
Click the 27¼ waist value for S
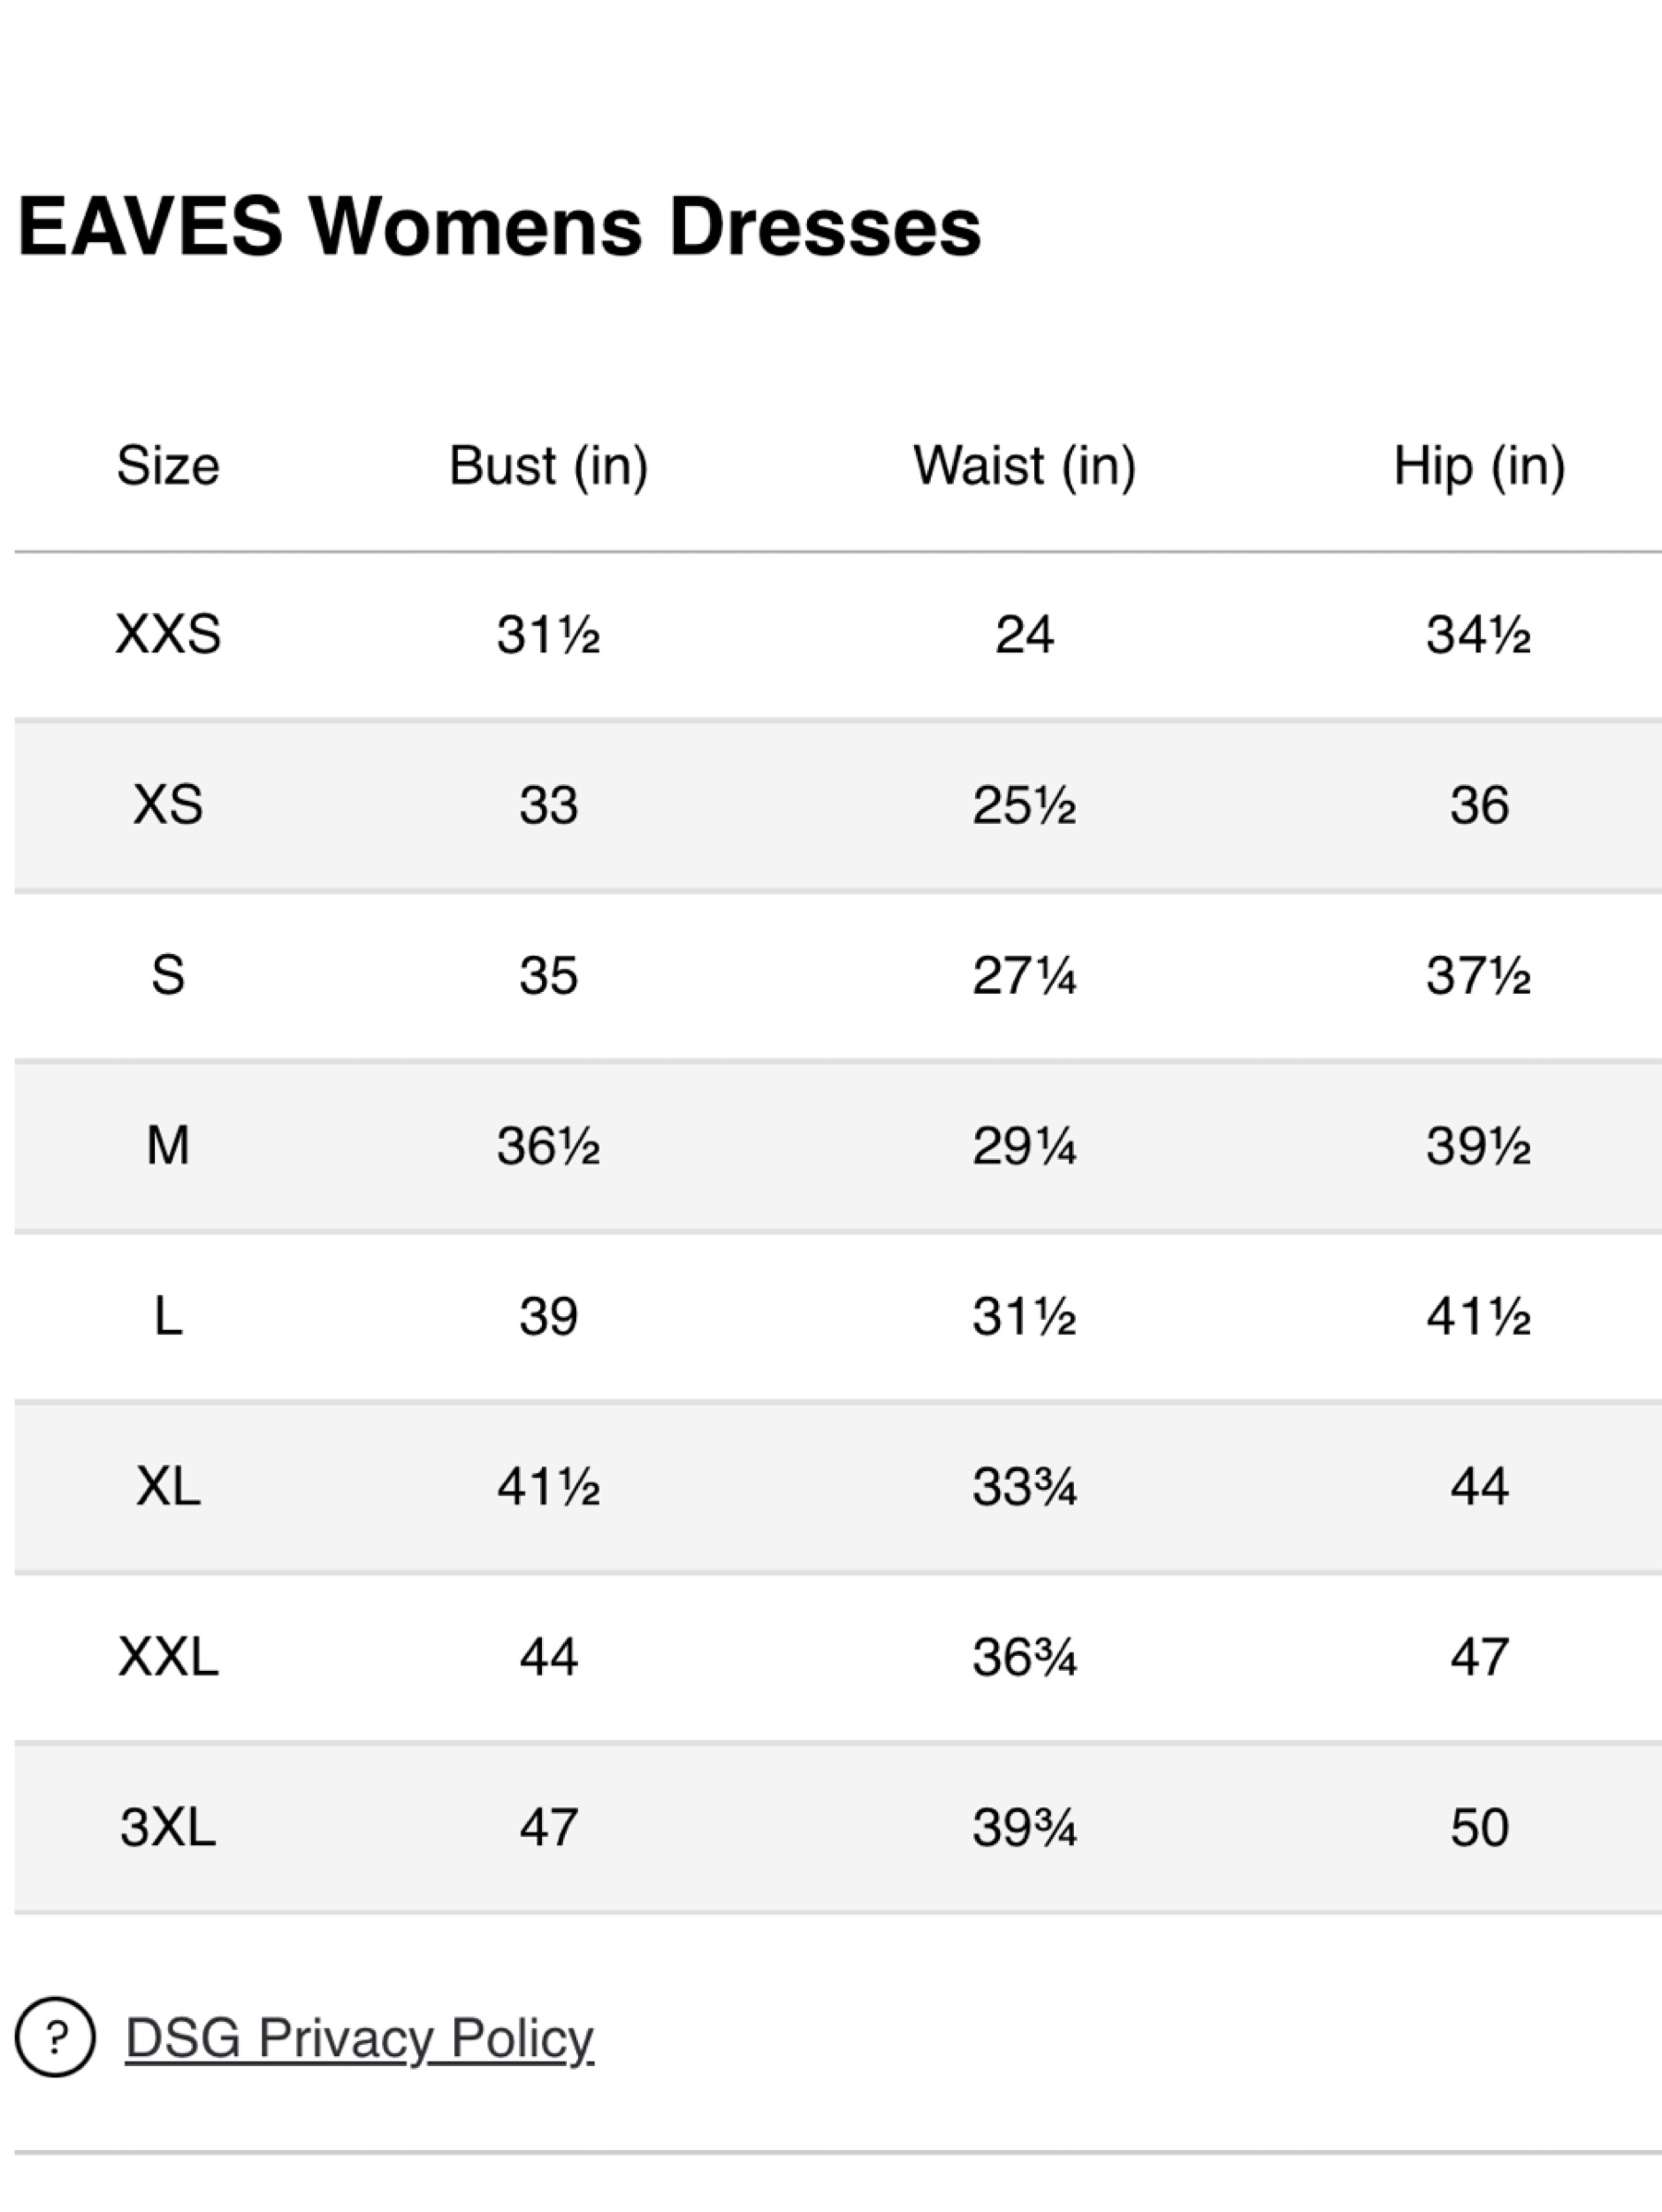pos(1024,975)
